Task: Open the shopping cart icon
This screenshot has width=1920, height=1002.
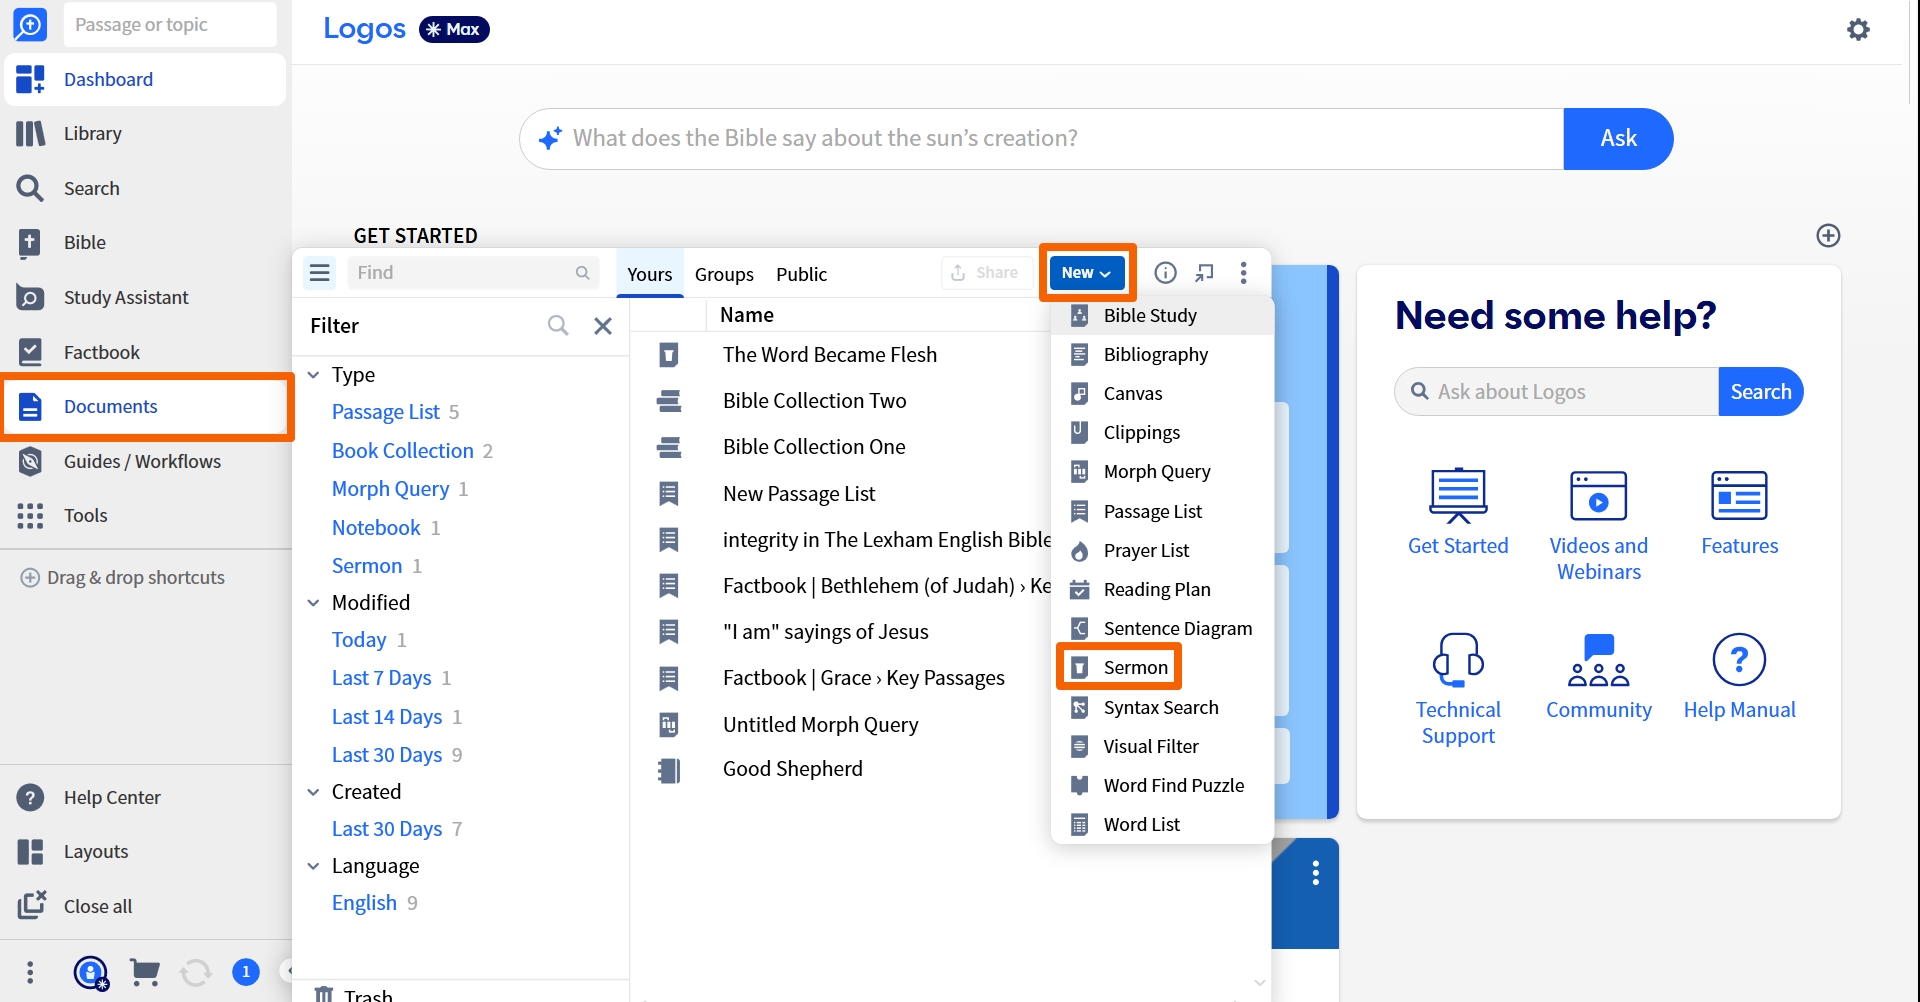Action: [145, 972]
